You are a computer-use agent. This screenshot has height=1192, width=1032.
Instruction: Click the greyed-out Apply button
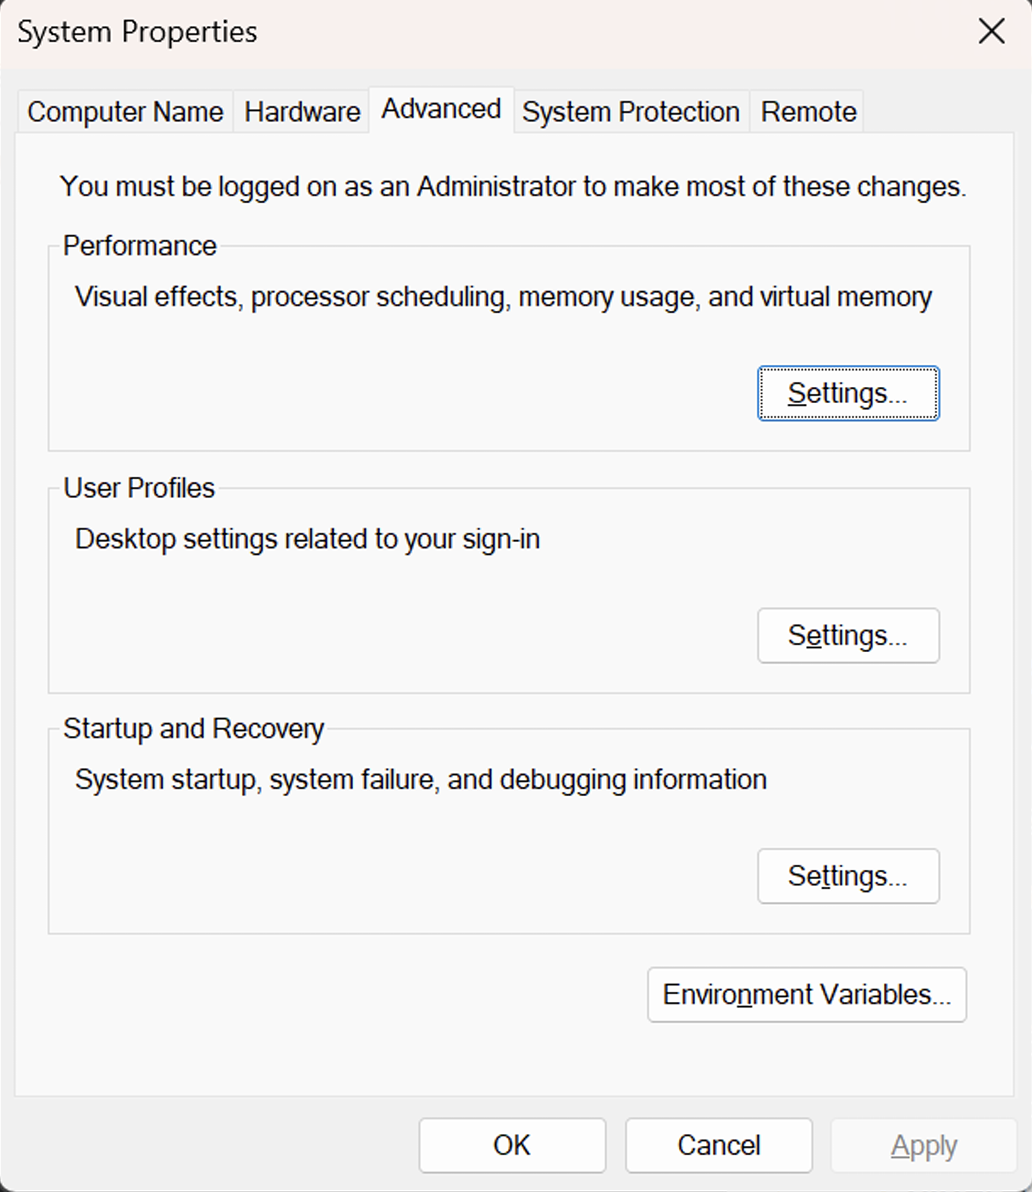point(924,1145)
